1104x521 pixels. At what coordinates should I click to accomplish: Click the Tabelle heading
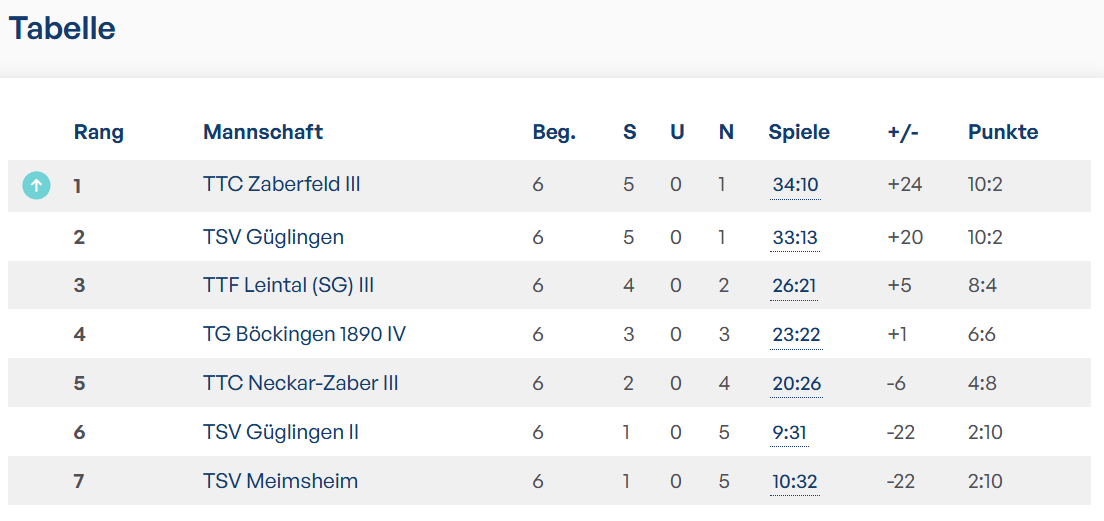(x=62, y=29)
